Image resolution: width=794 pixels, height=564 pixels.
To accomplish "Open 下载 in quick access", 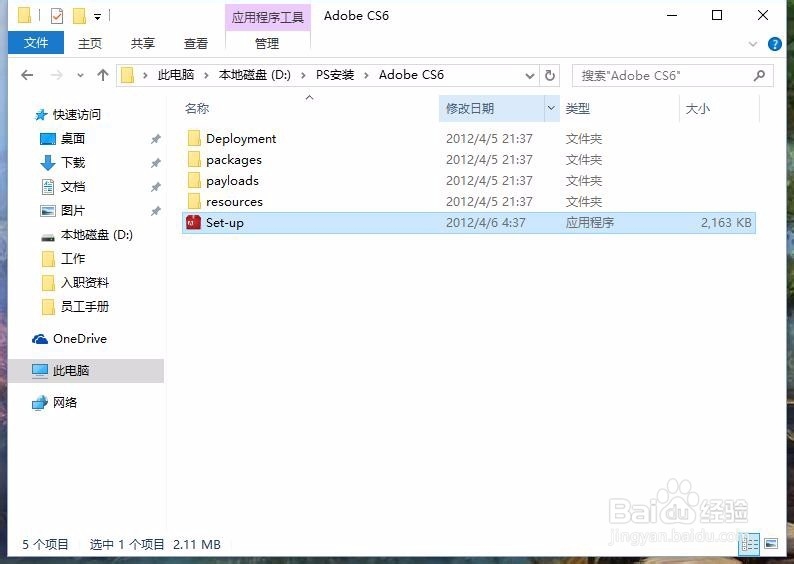I will click(73, 163).
